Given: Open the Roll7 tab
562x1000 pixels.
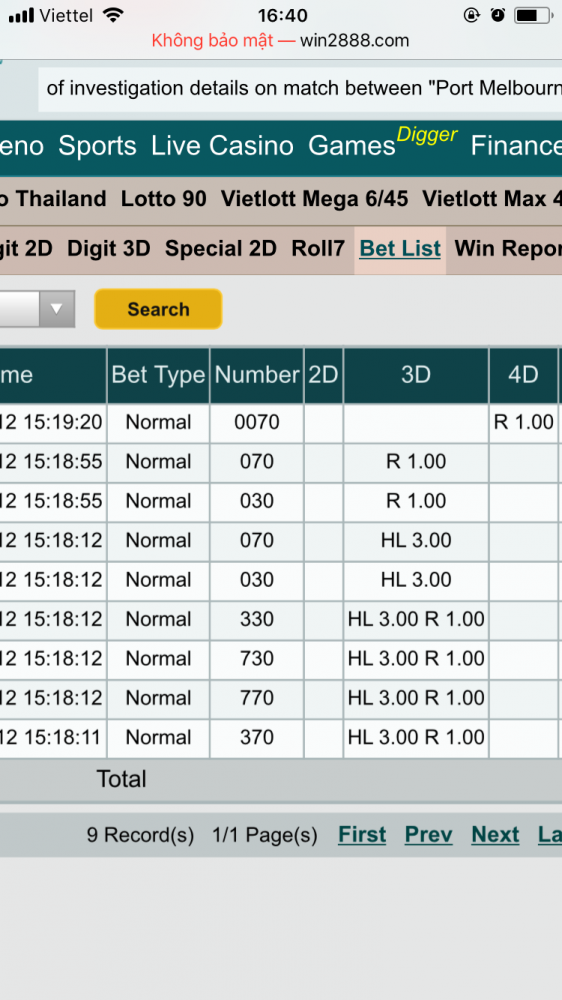Looking at the screenshot, I should point(318,249).
